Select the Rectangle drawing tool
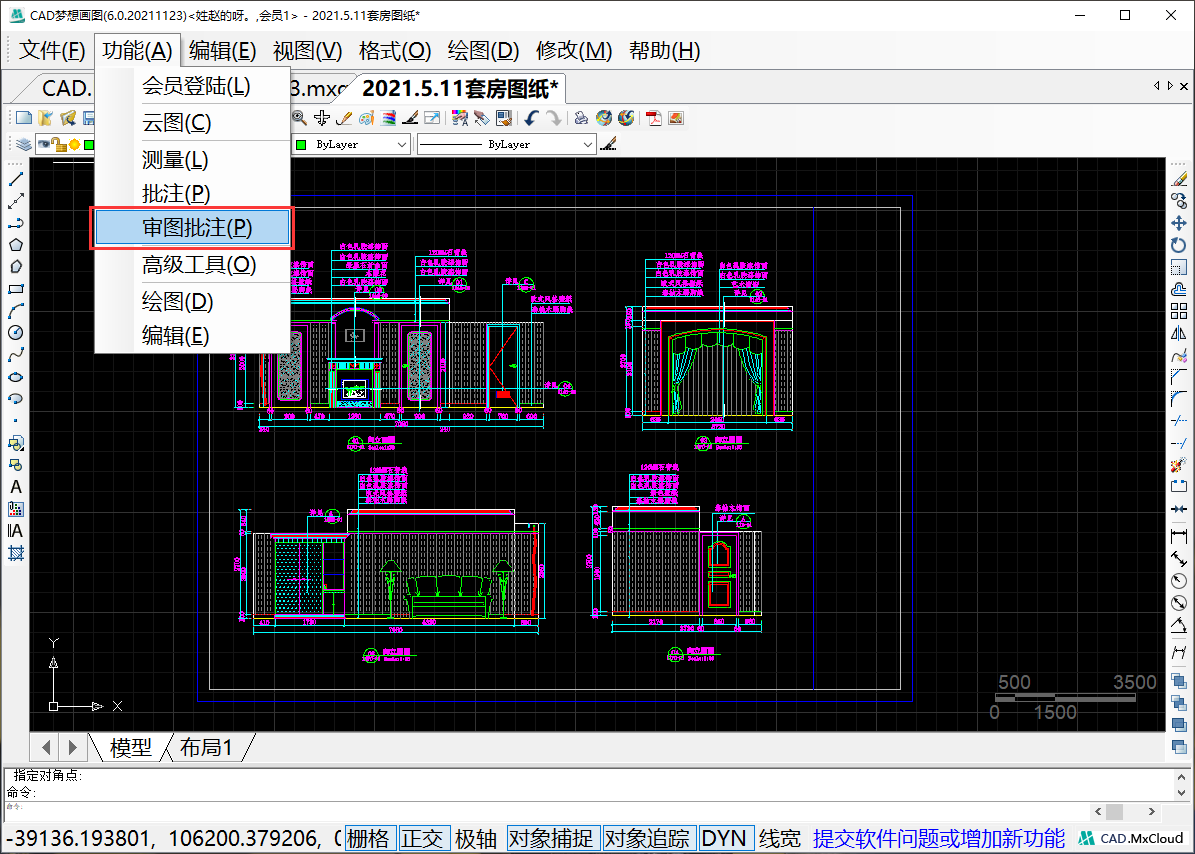Screen dimensions: 1195x854 15,289
